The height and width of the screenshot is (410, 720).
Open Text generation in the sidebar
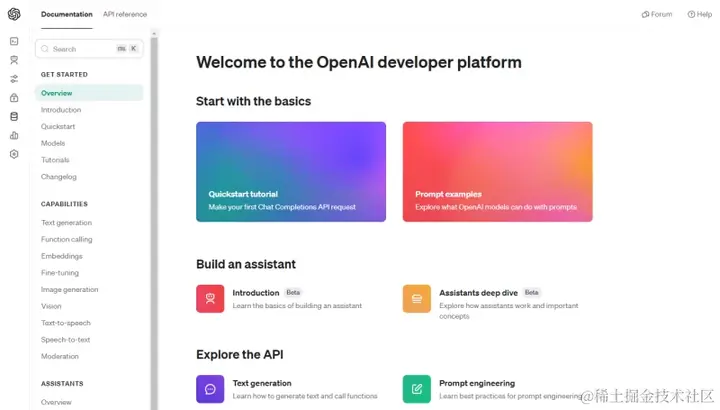pos(67,223)
